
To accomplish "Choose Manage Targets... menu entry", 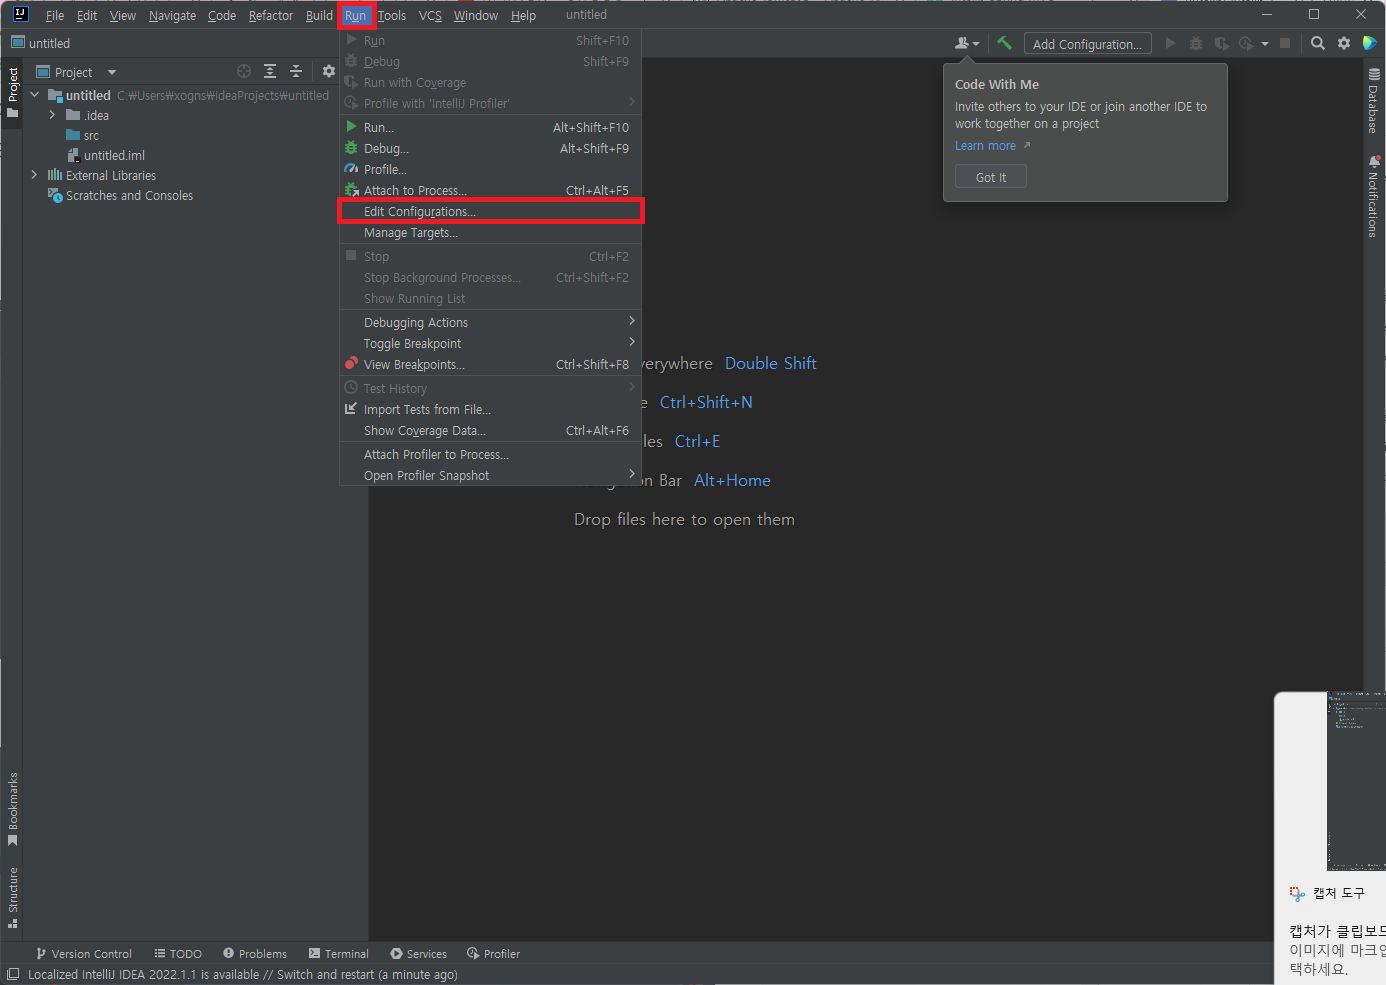I will pos(490,232).
